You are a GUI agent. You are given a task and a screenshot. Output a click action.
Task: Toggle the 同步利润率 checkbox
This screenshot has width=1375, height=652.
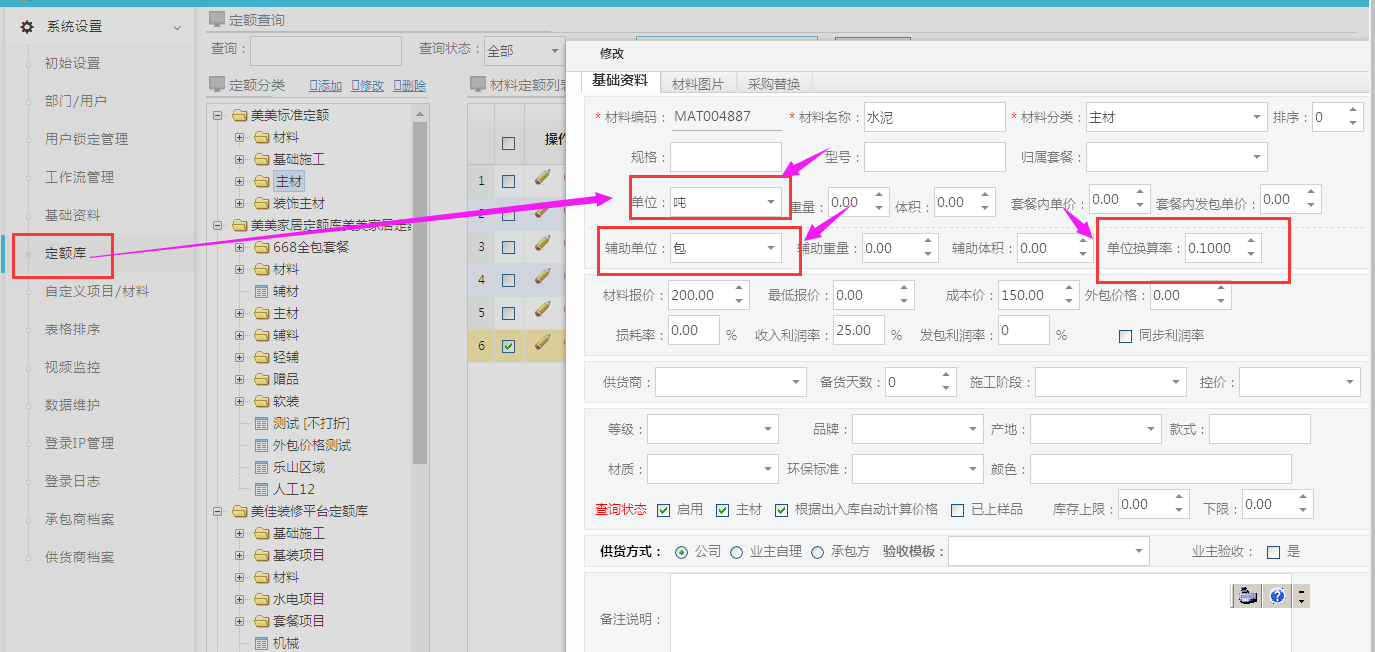(x=1125, y=336)
